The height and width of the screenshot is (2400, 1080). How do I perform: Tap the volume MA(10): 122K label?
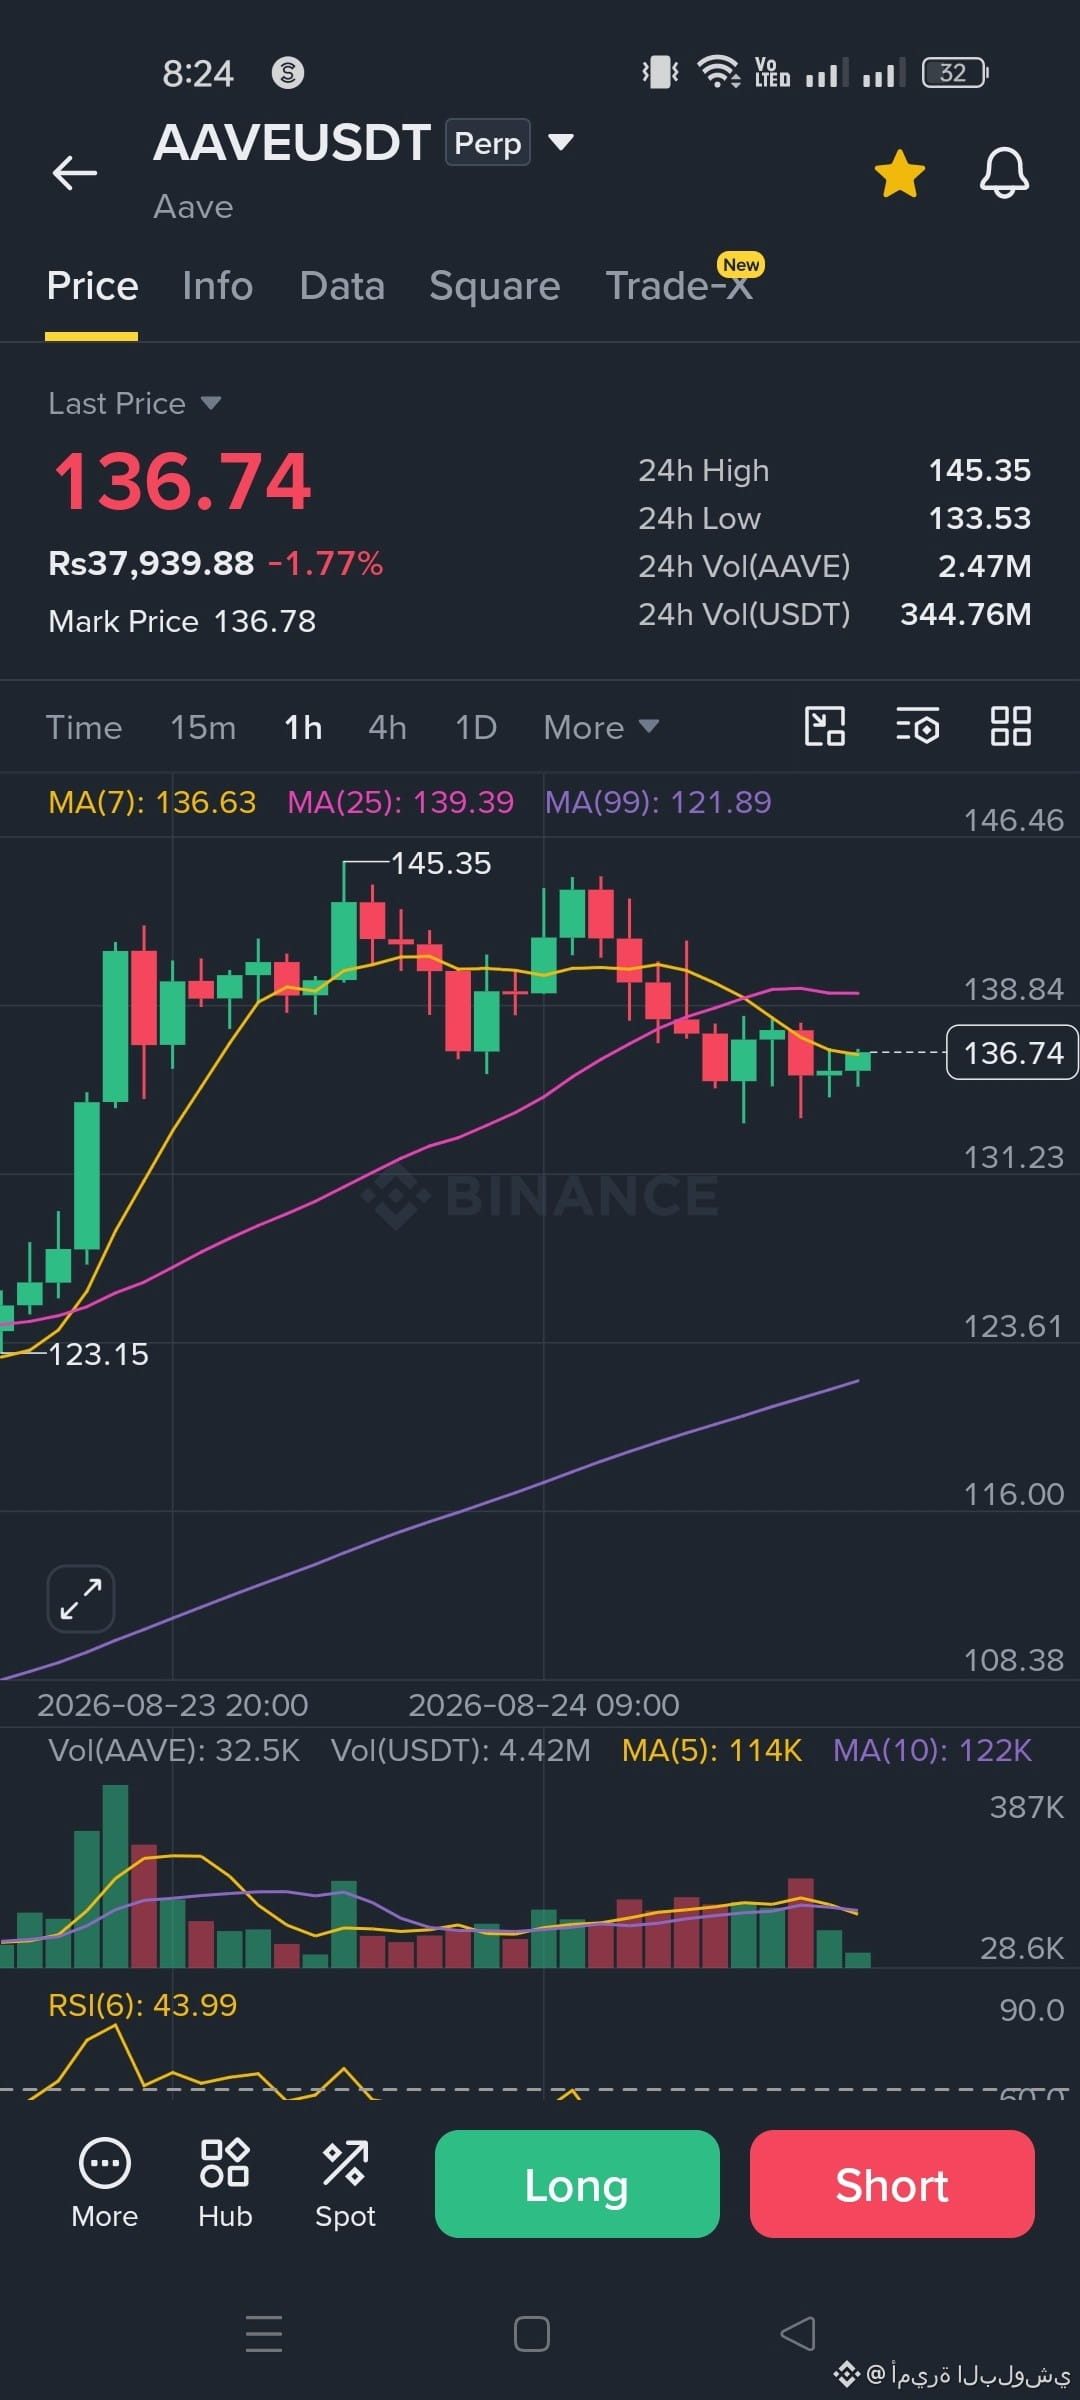[x=932, y=1750]
